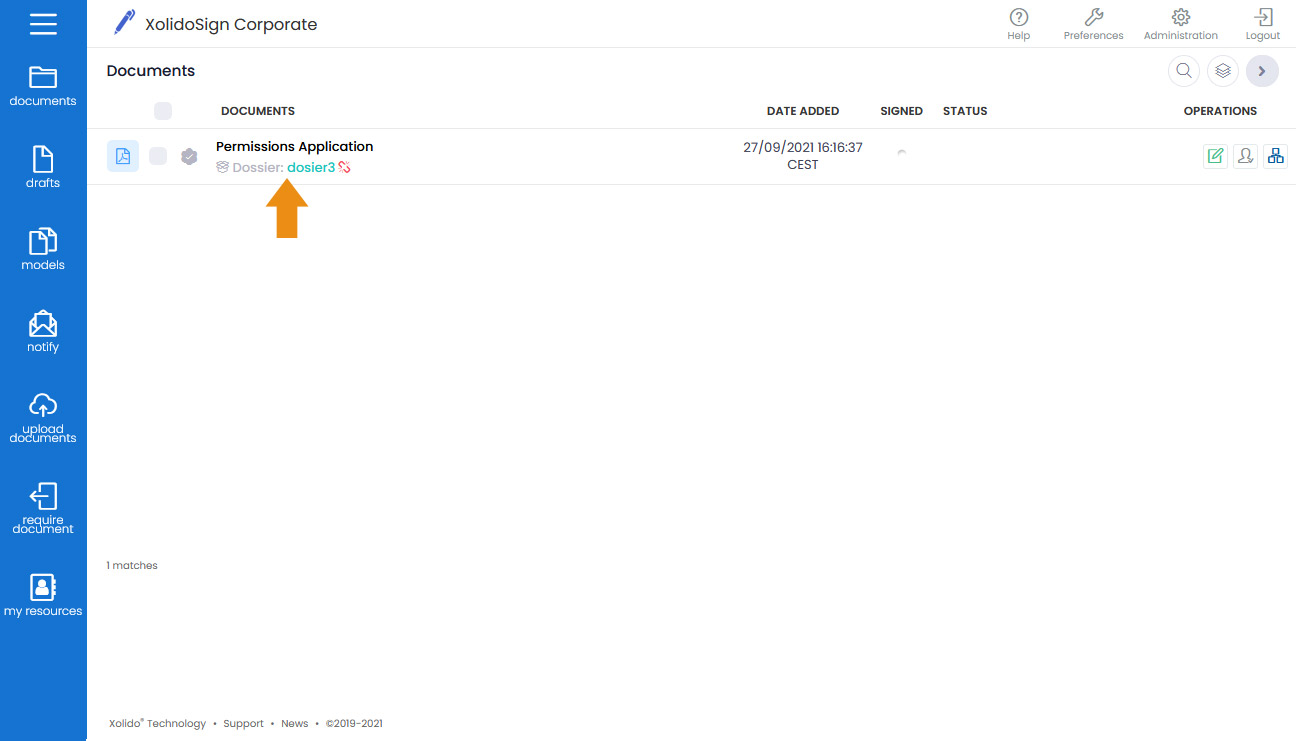Click the XolidoSign Corporate title
The height and width of the screenshot is (741, 1296).
pos(231,24)
